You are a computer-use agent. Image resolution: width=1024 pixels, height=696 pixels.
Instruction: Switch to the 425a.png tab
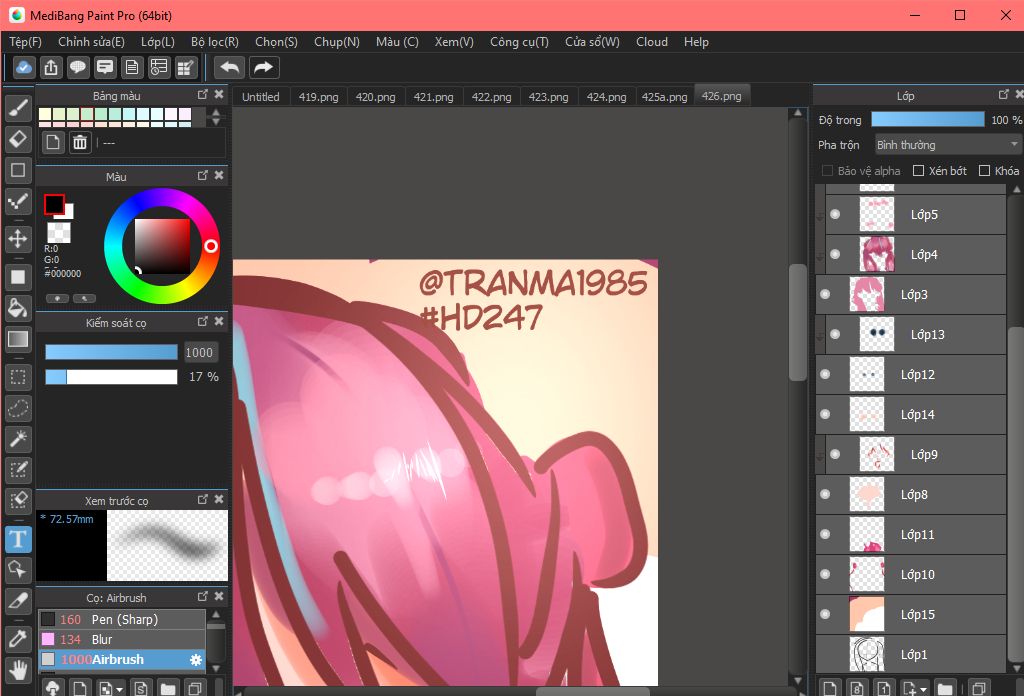[664, 97]
